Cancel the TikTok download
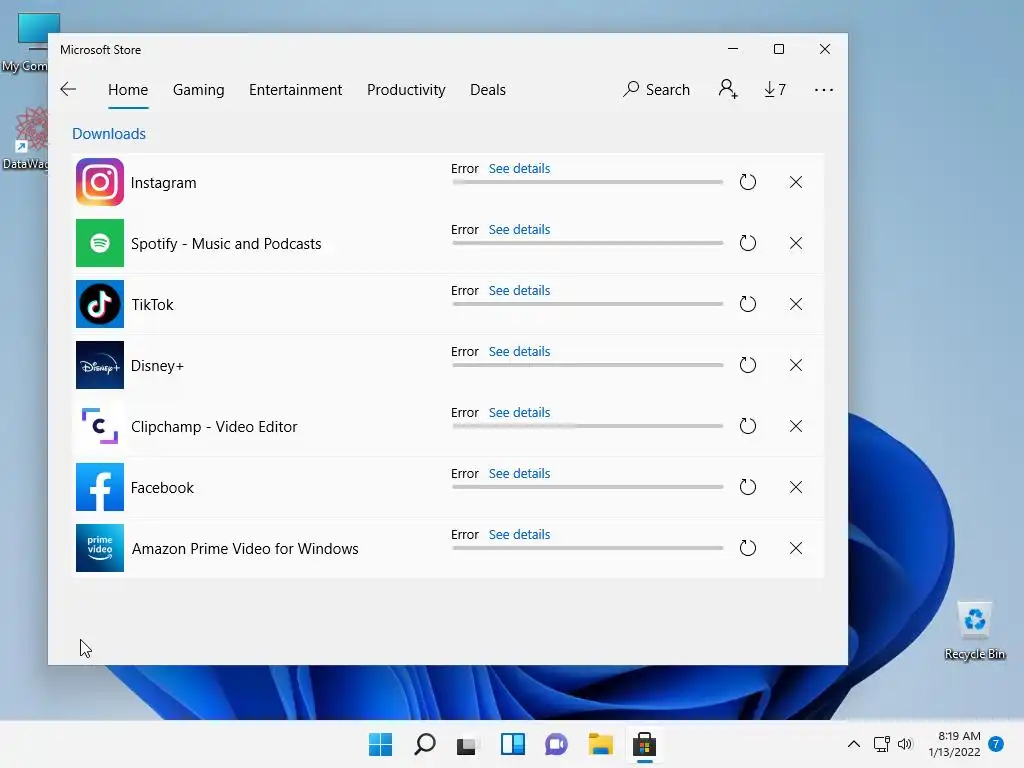The width and height of the screenshot is (1024, 768). point(795,304)
